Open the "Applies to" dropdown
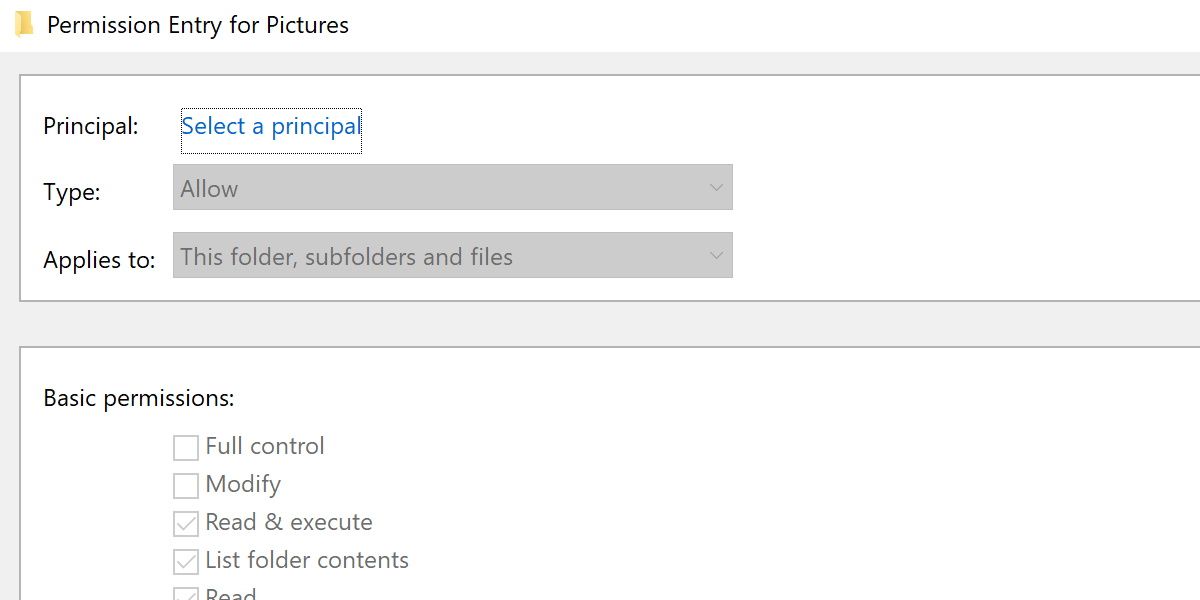Screen dimensions: 1200x600 click(x=450, y=255)
